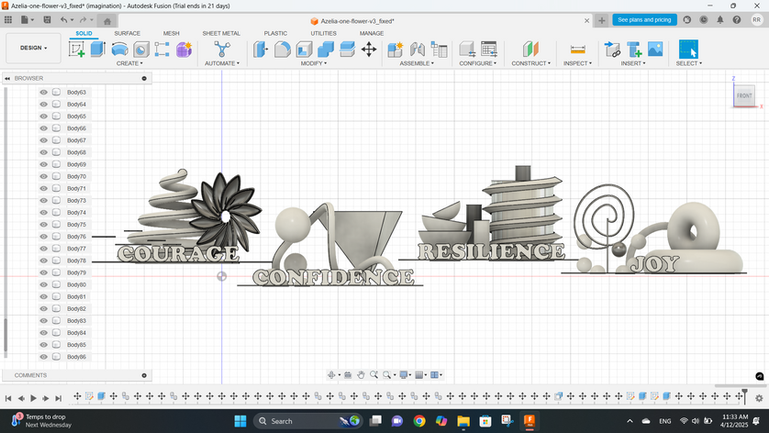Viewport: 769px width, 433px height.
Task: Play the timeline animation
Action: click(x=33, y=398)
